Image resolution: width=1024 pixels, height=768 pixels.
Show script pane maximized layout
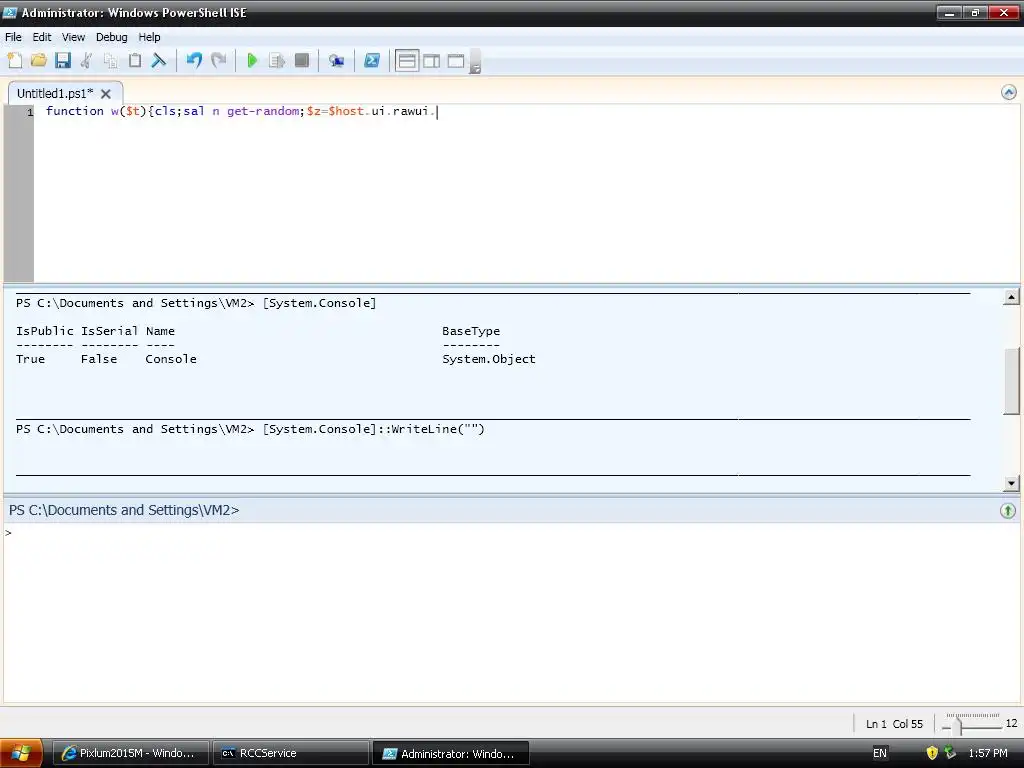(x=456, y=61)
